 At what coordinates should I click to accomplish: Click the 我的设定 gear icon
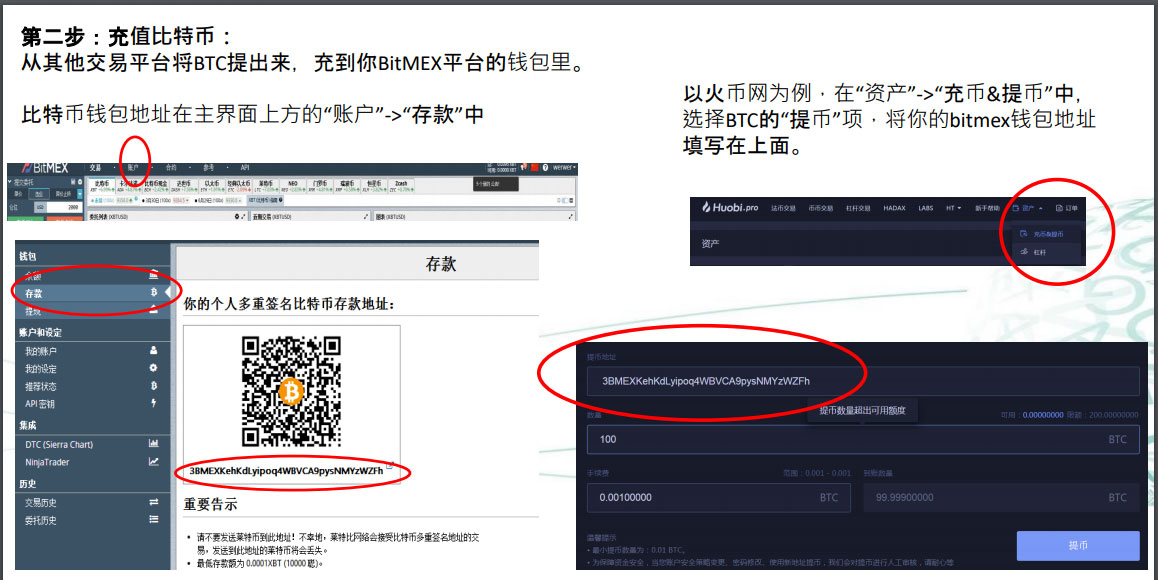[x=154, y=368]
